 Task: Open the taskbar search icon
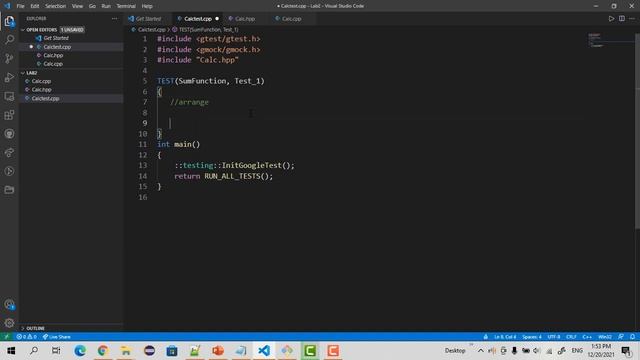pyautogui.click(x=34, y=351)
